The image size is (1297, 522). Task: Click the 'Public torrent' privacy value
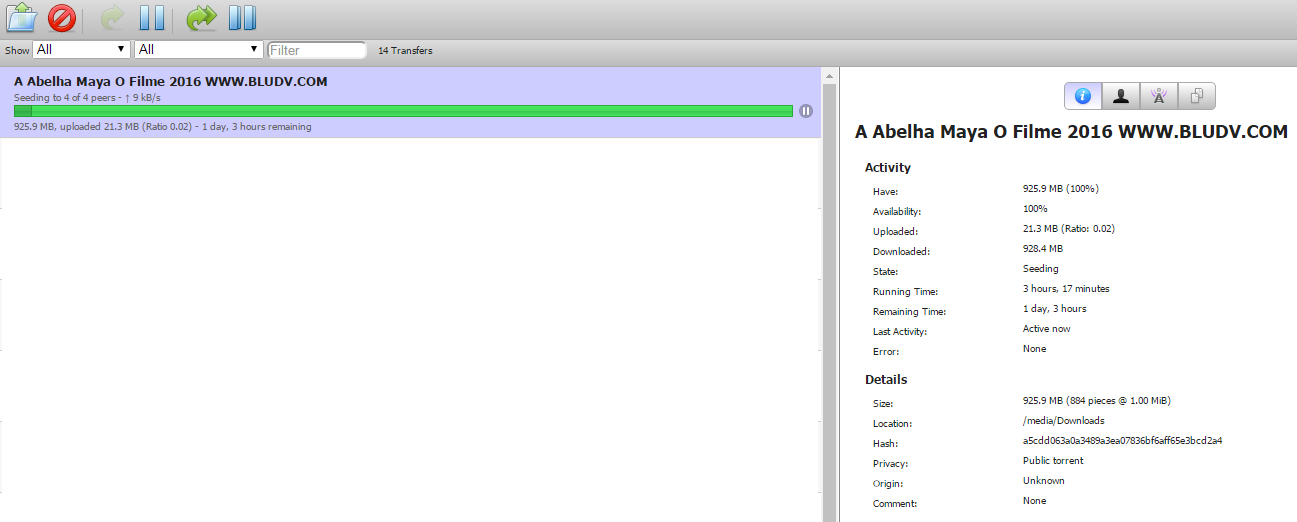(1053, 460)
